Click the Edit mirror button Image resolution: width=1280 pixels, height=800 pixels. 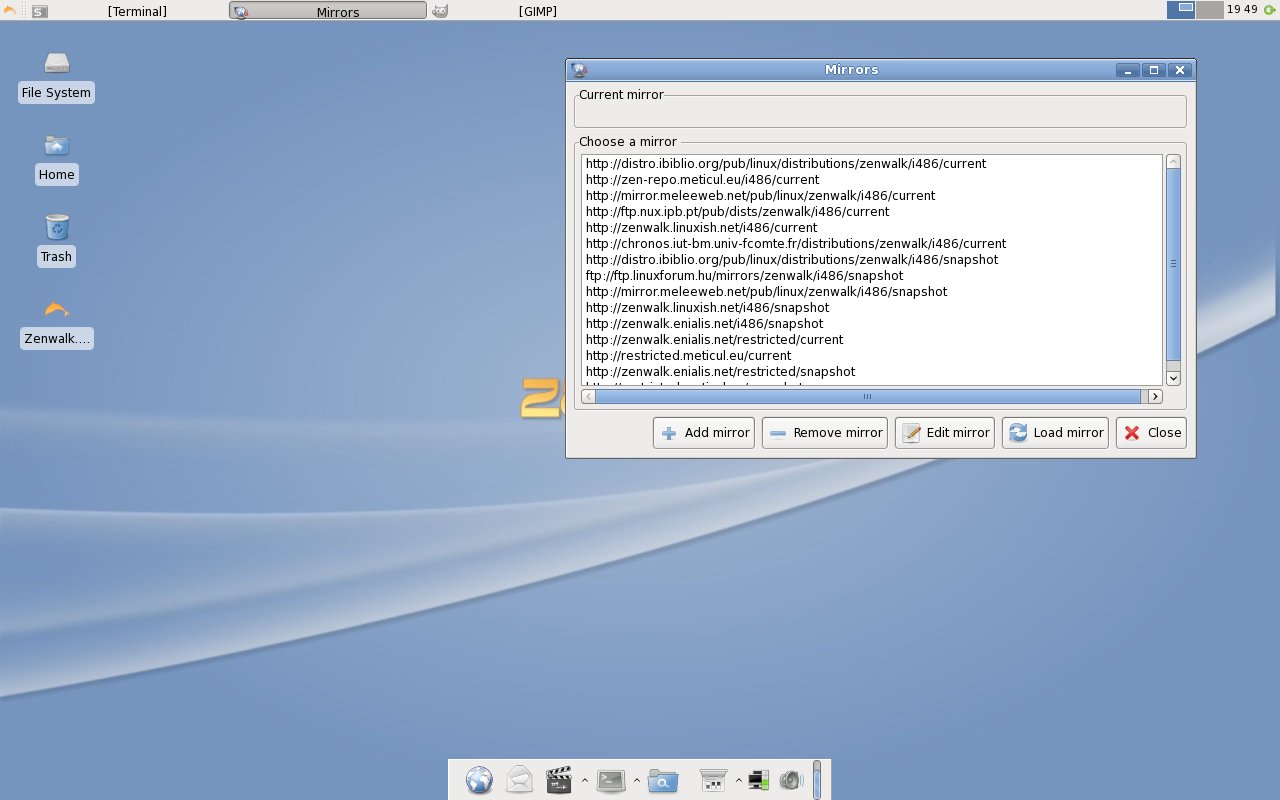[x=945, y=433]
